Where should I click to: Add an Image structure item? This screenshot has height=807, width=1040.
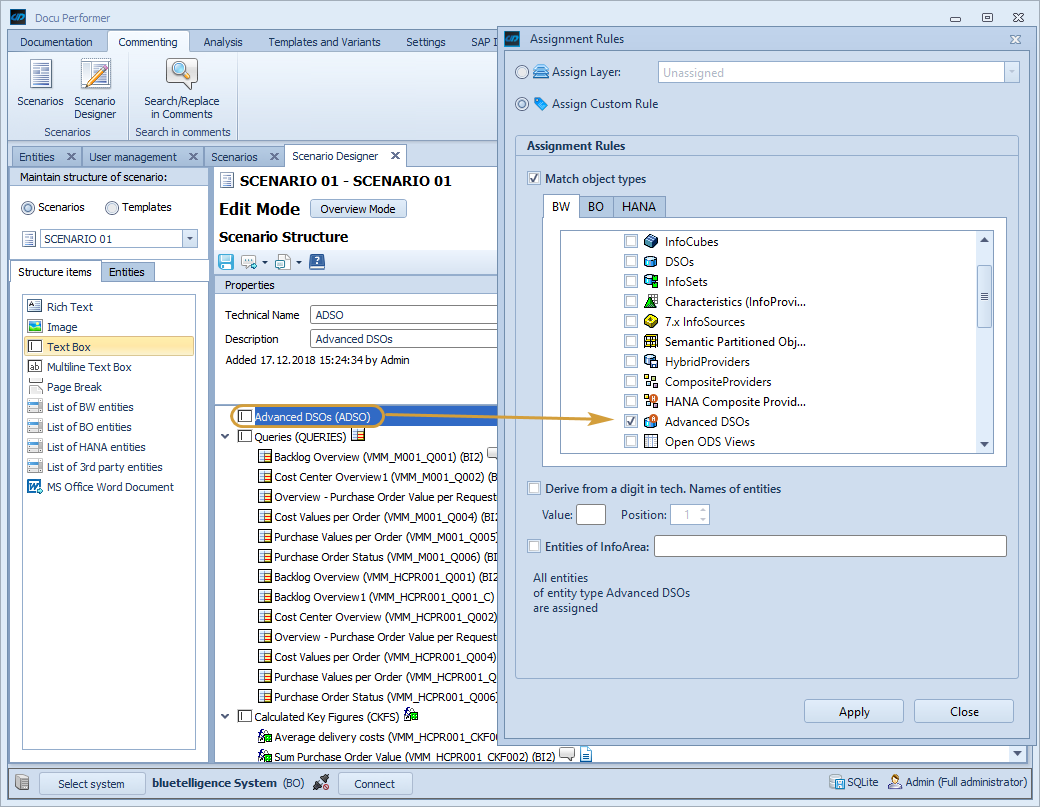click(61, 327)
